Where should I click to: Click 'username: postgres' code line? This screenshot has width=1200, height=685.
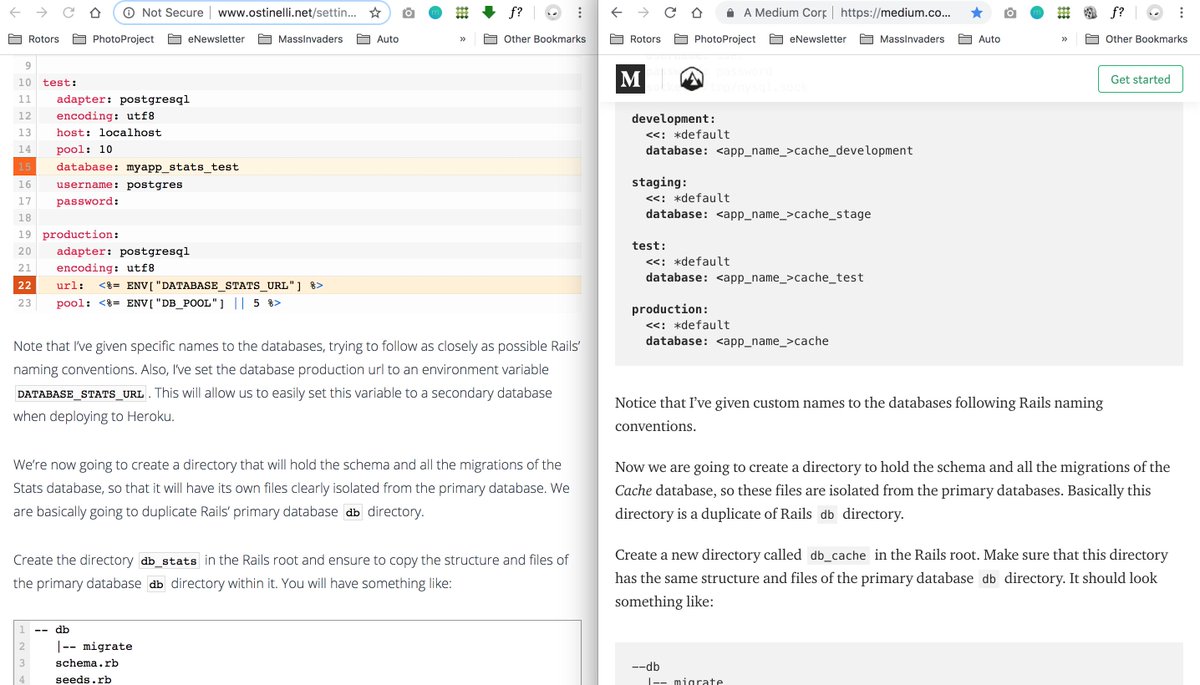coord(119,184)
